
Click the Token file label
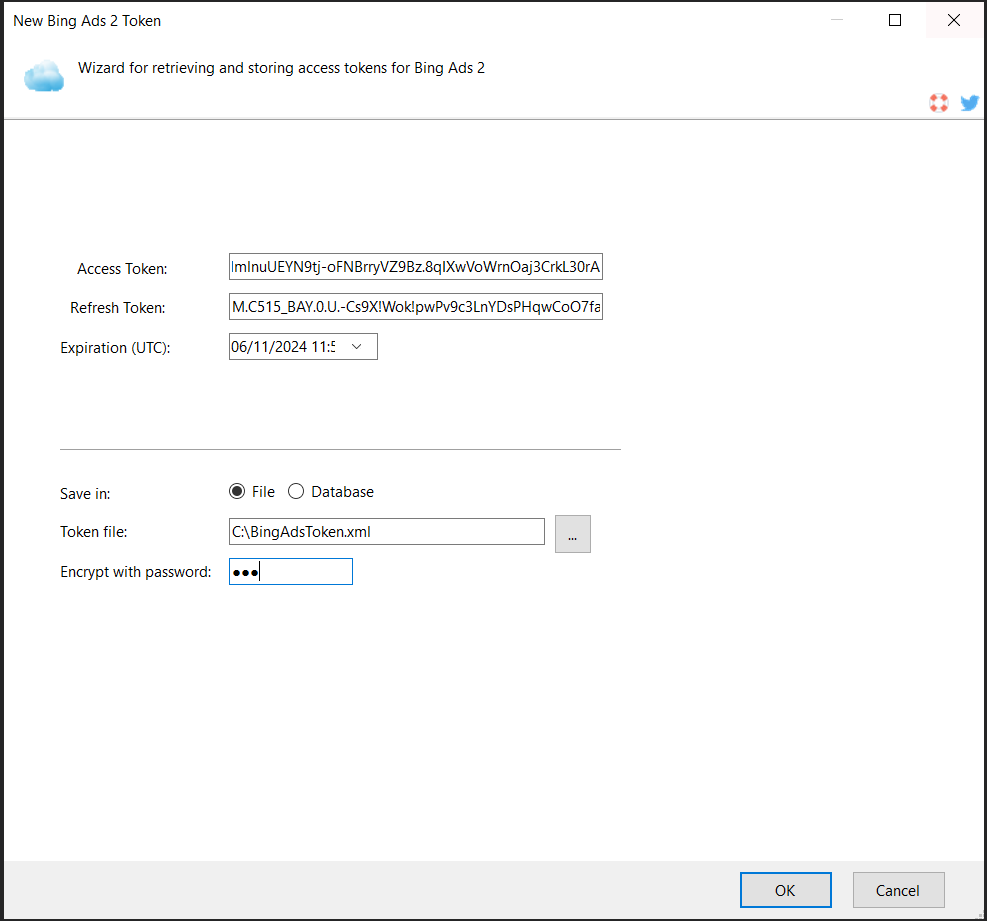[94, 532]
